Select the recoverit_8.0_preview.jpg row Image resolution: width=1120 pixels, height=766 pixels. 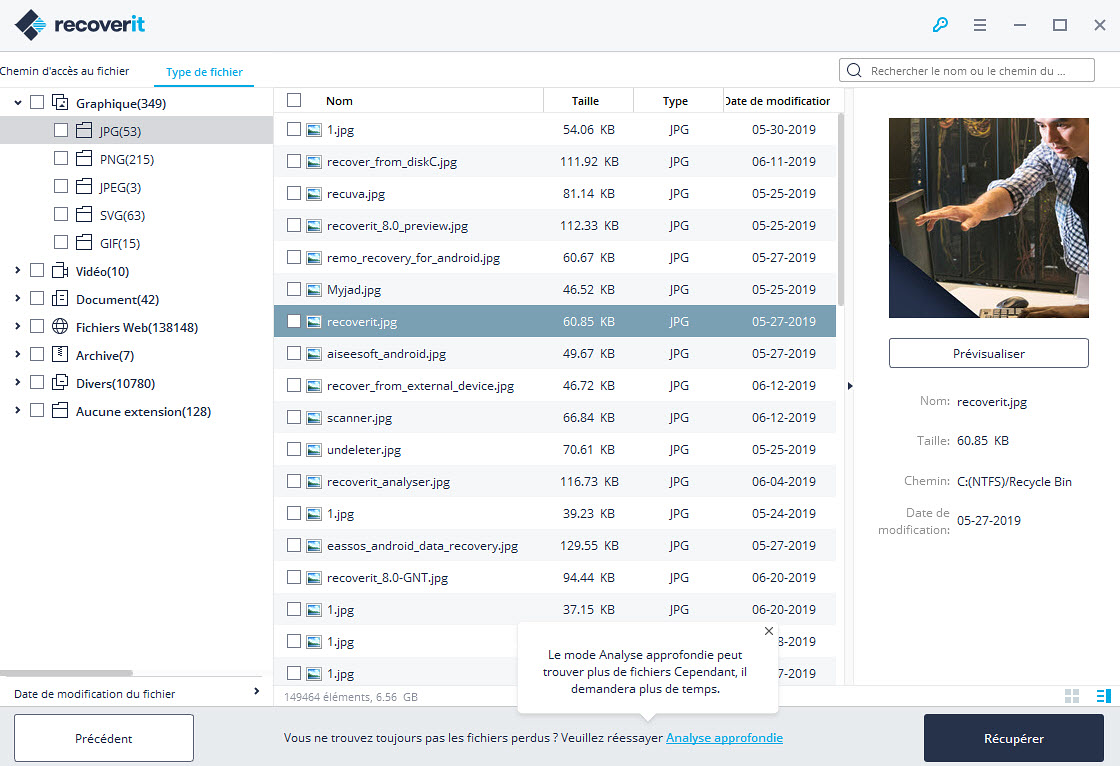[555, 225]
